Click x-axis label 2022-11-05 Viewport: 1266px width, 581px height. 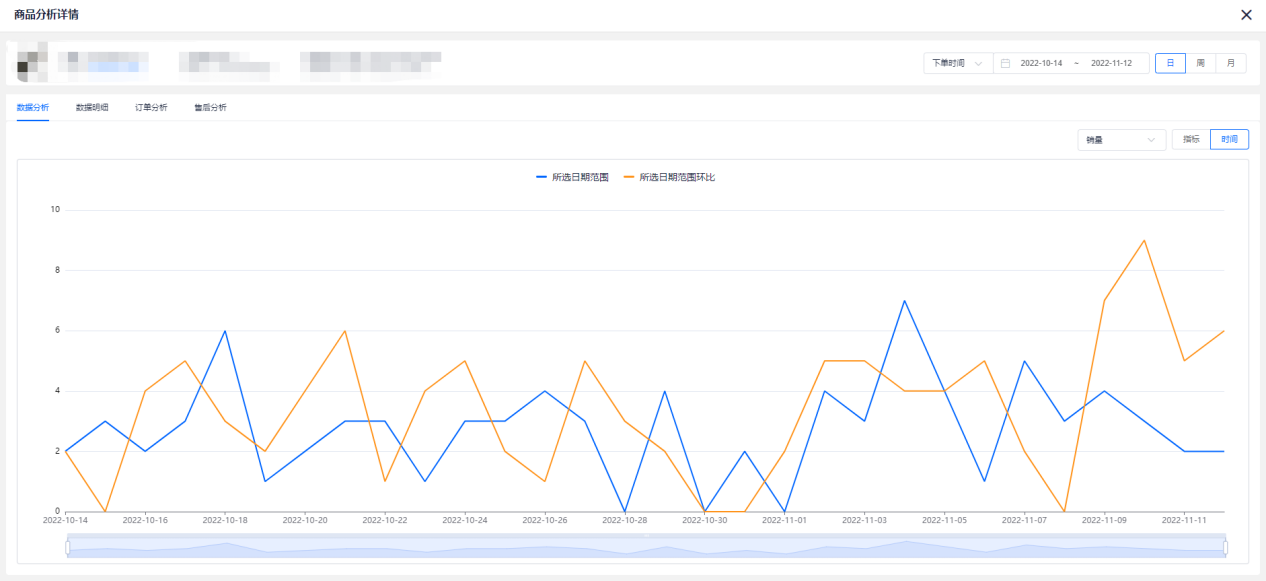944,520
